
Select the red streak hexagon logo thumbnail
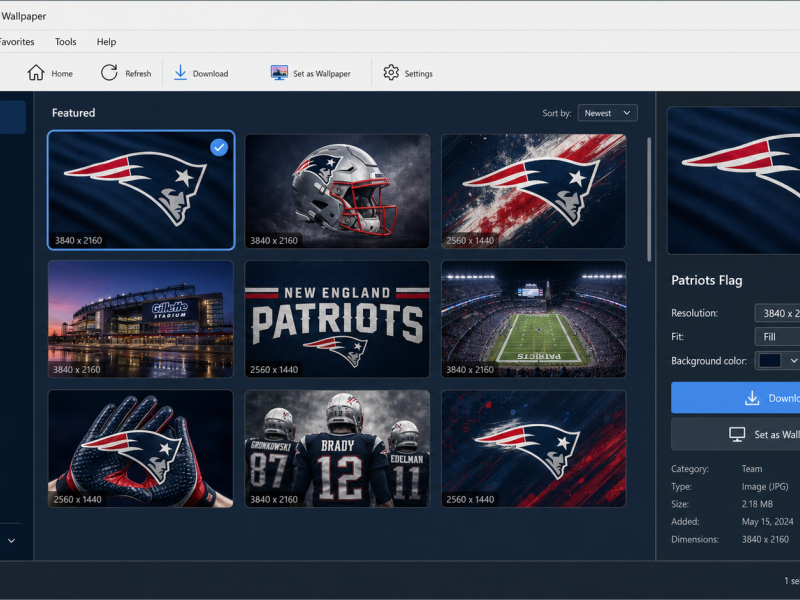(534, 449)
